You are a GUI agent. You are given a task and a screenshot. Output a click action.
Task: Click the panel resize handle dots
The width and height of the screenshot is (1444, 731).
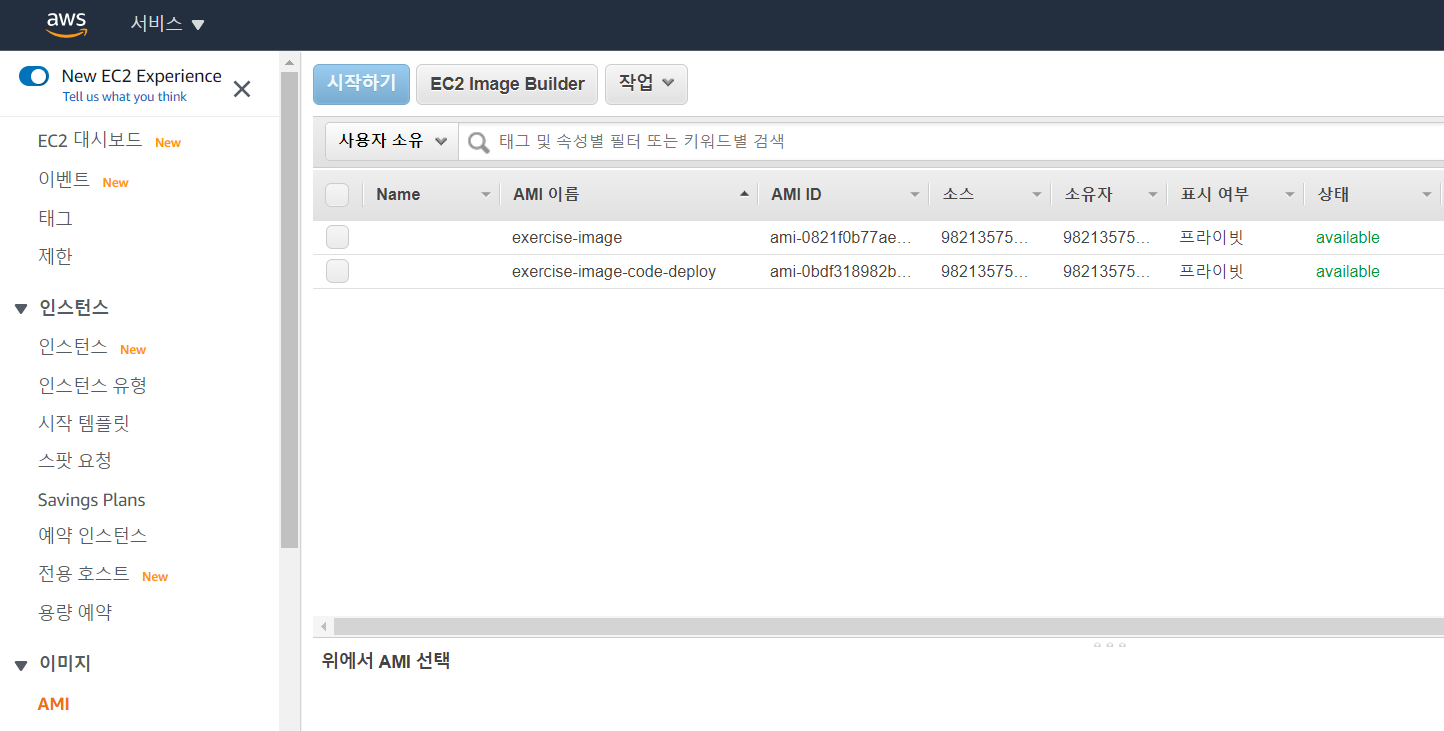coord(1109,645)
